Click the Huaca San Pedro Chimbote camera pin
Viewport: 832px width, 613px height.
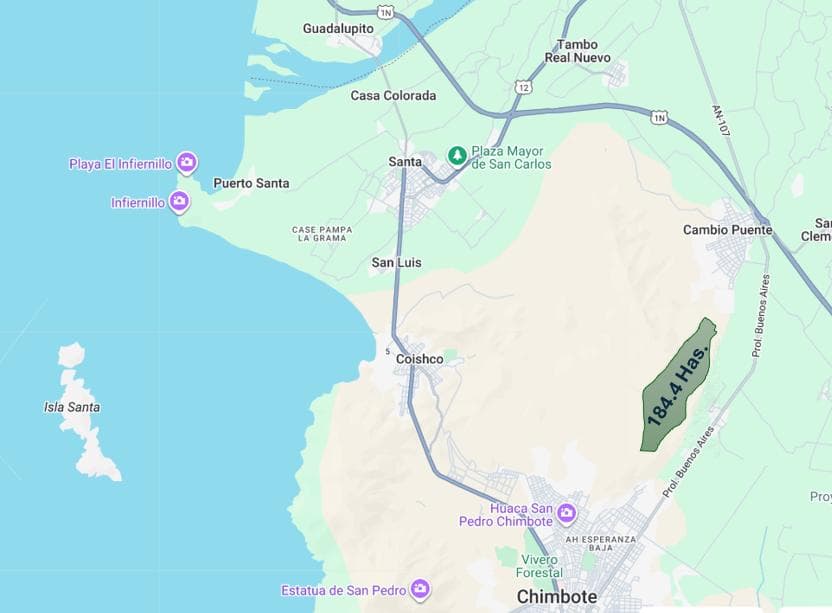coord(567,513)
